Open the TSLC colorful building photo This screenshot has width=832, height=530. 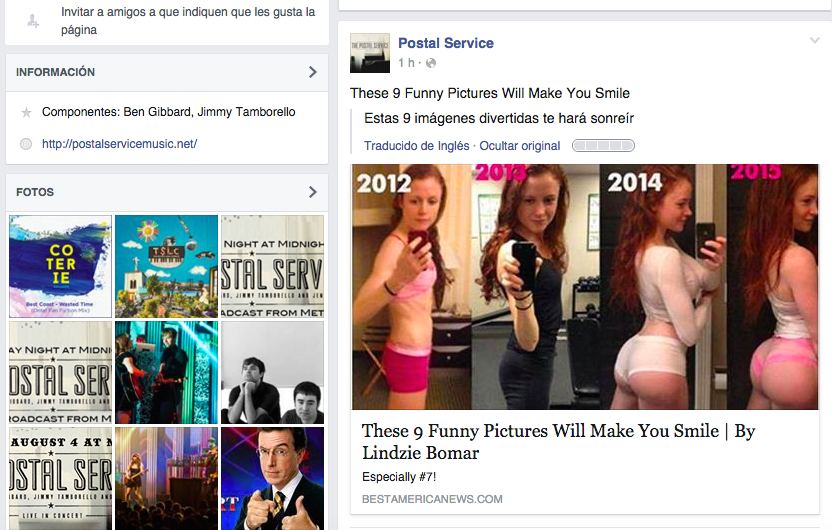[x=166, y=266]
